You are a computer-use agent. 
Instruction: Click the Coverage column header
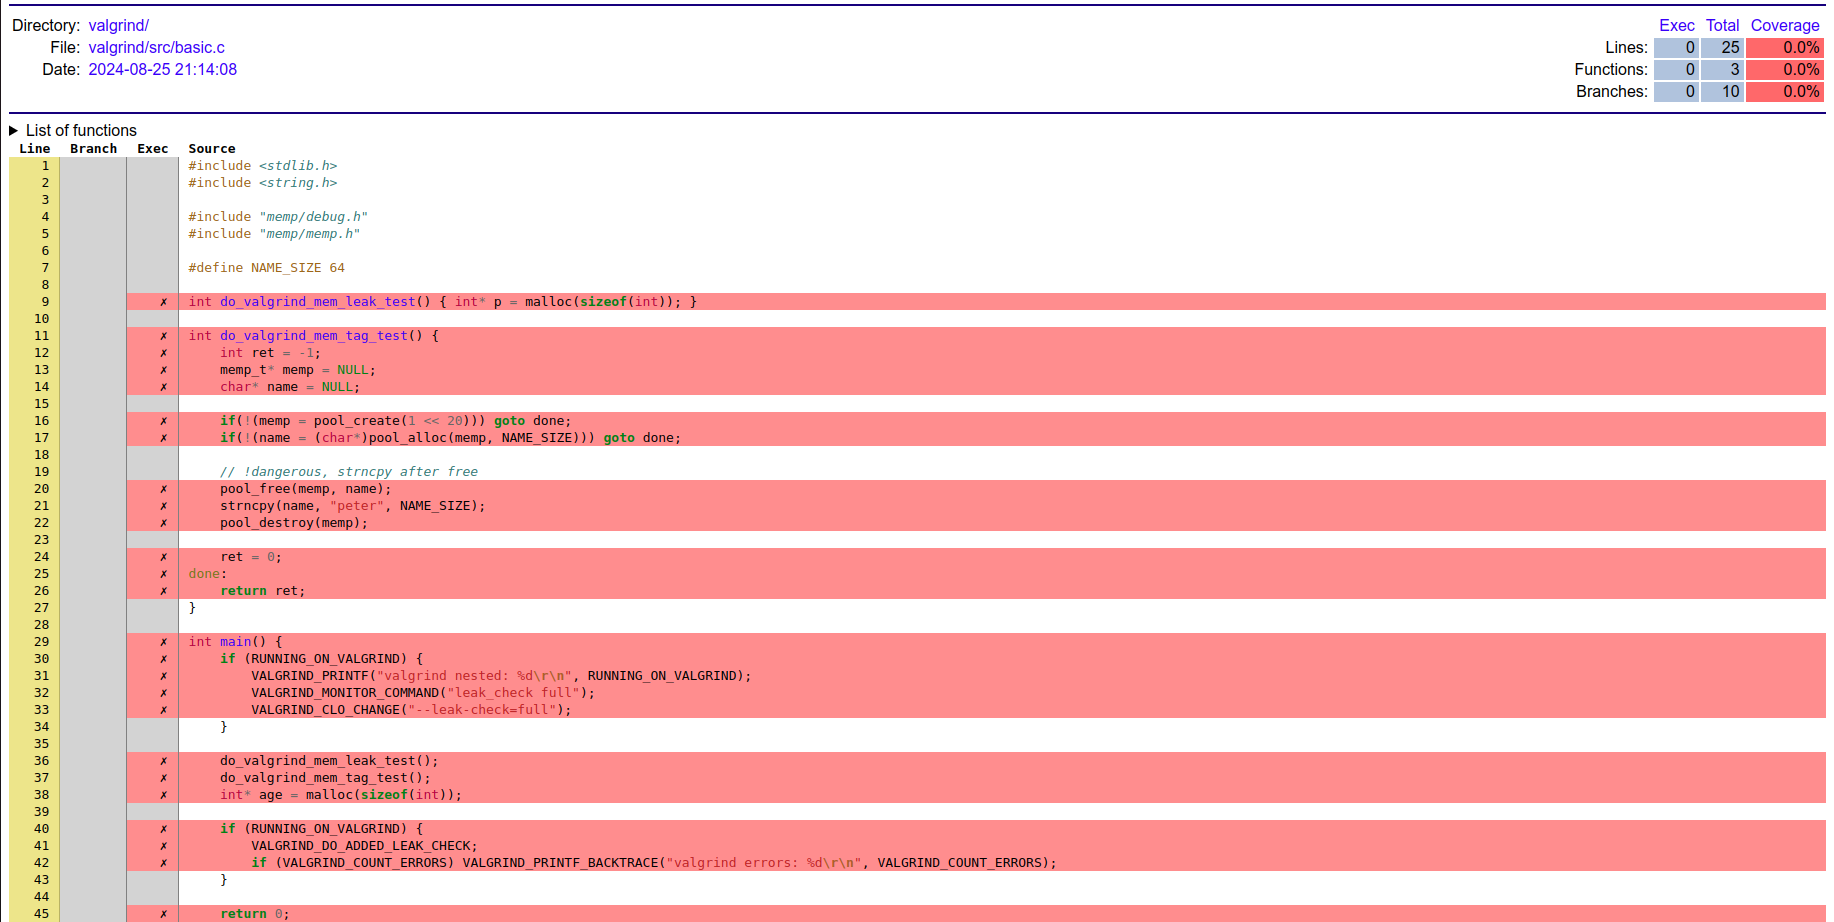(1784, 26)
